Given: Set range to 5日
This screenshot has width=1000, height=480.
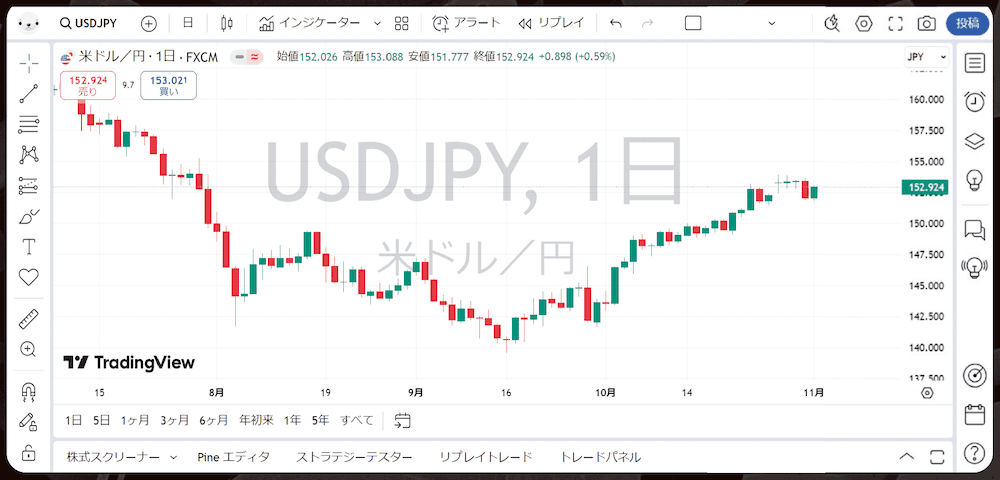Looking at the screenshot, I should [x=101, y=420].
